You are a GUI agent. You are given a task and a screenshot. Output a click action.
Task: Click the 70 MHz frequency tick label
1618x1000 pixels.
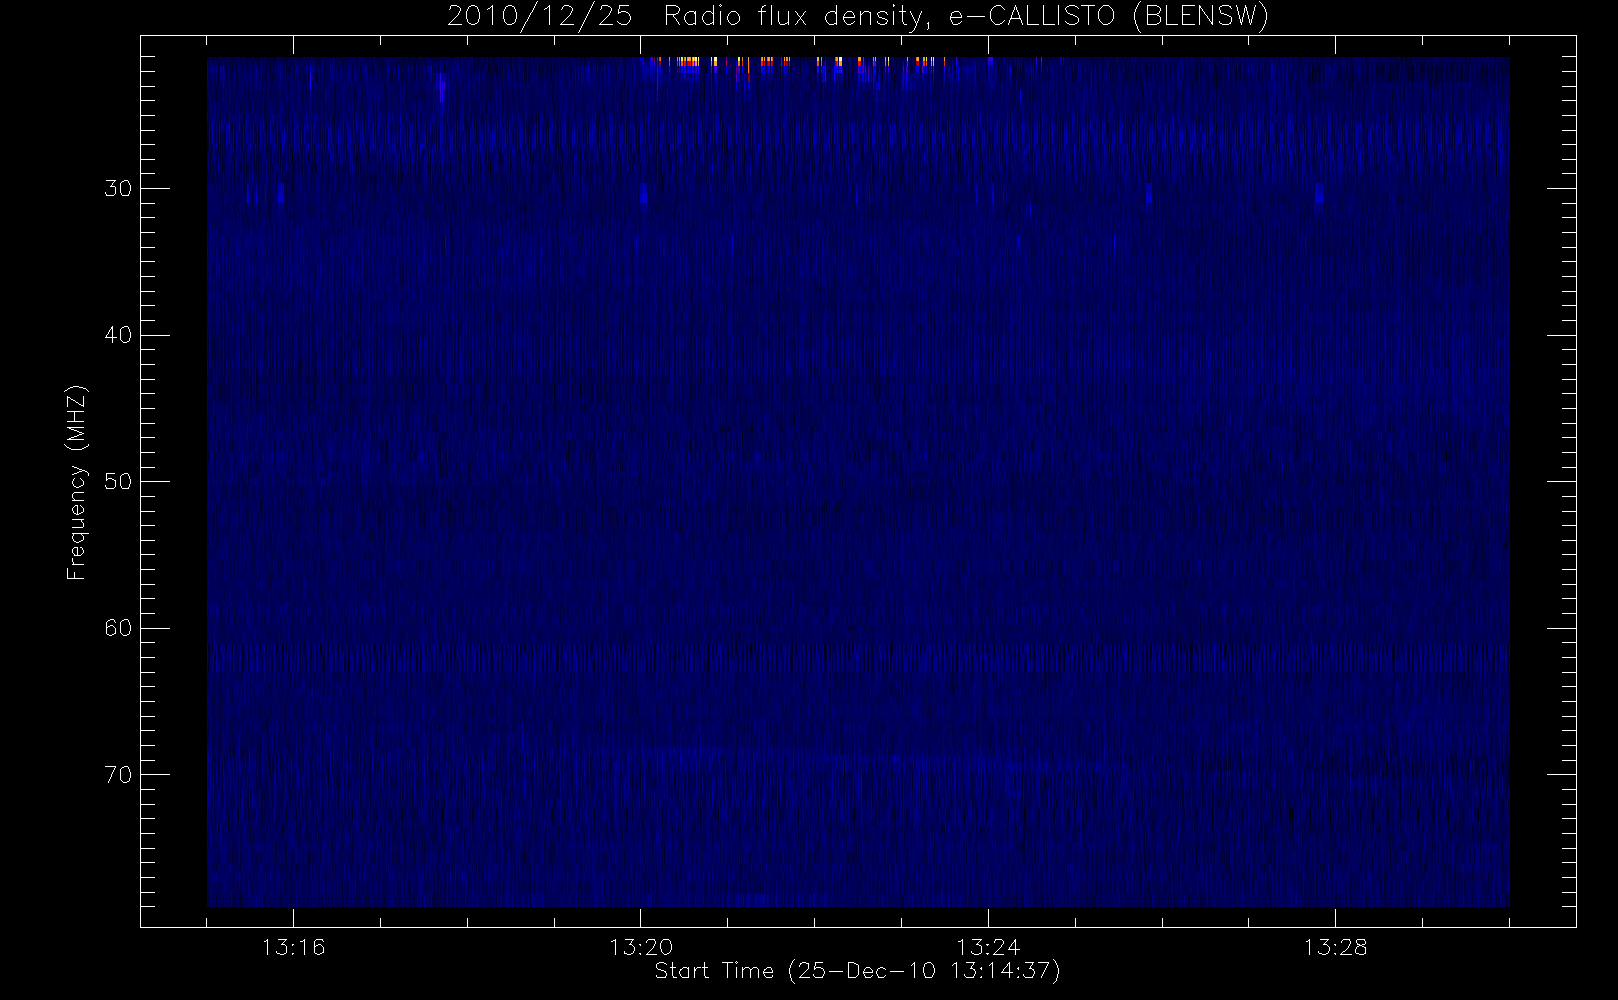118,774
